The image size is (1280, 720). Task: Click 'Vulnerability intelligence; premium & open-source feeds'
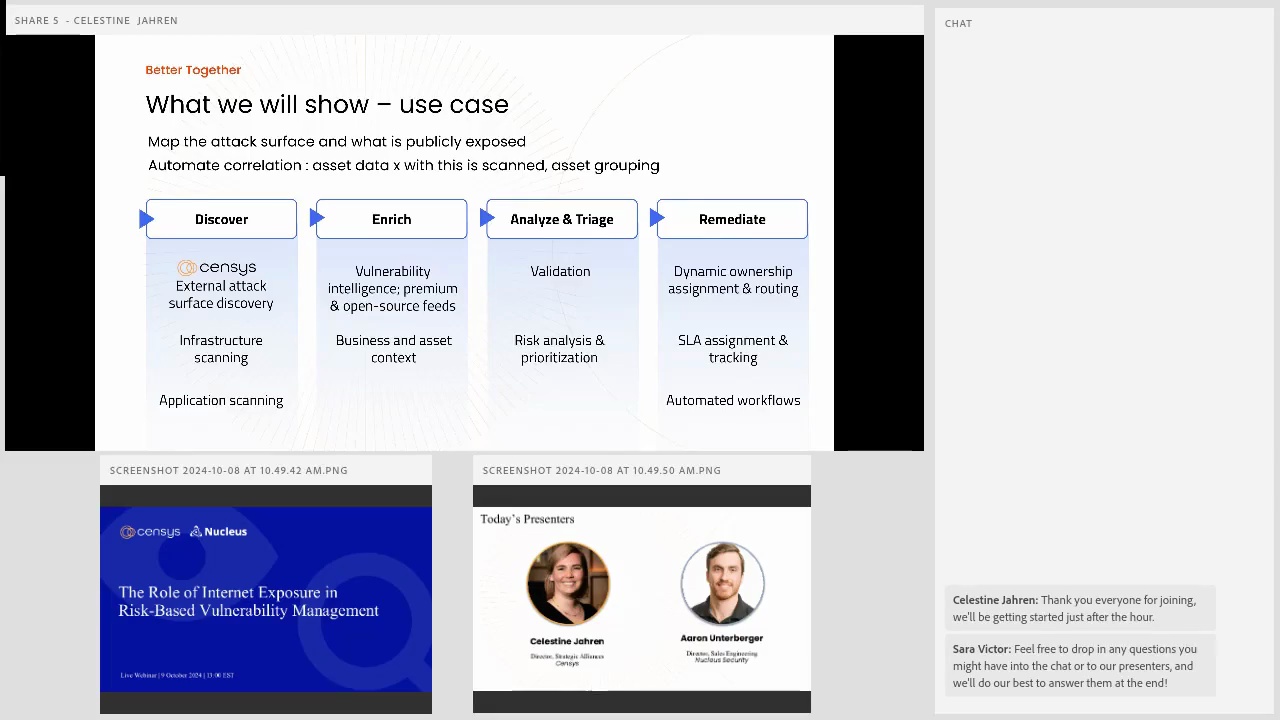coord(393,289)
